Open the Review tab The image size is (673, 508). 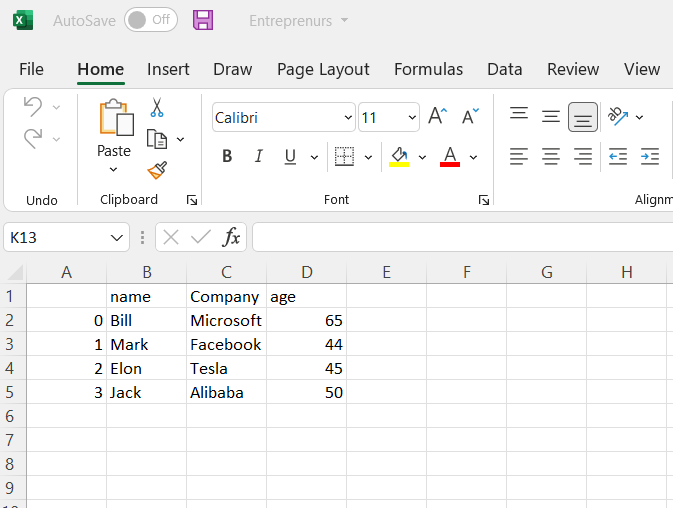[573, 69]
